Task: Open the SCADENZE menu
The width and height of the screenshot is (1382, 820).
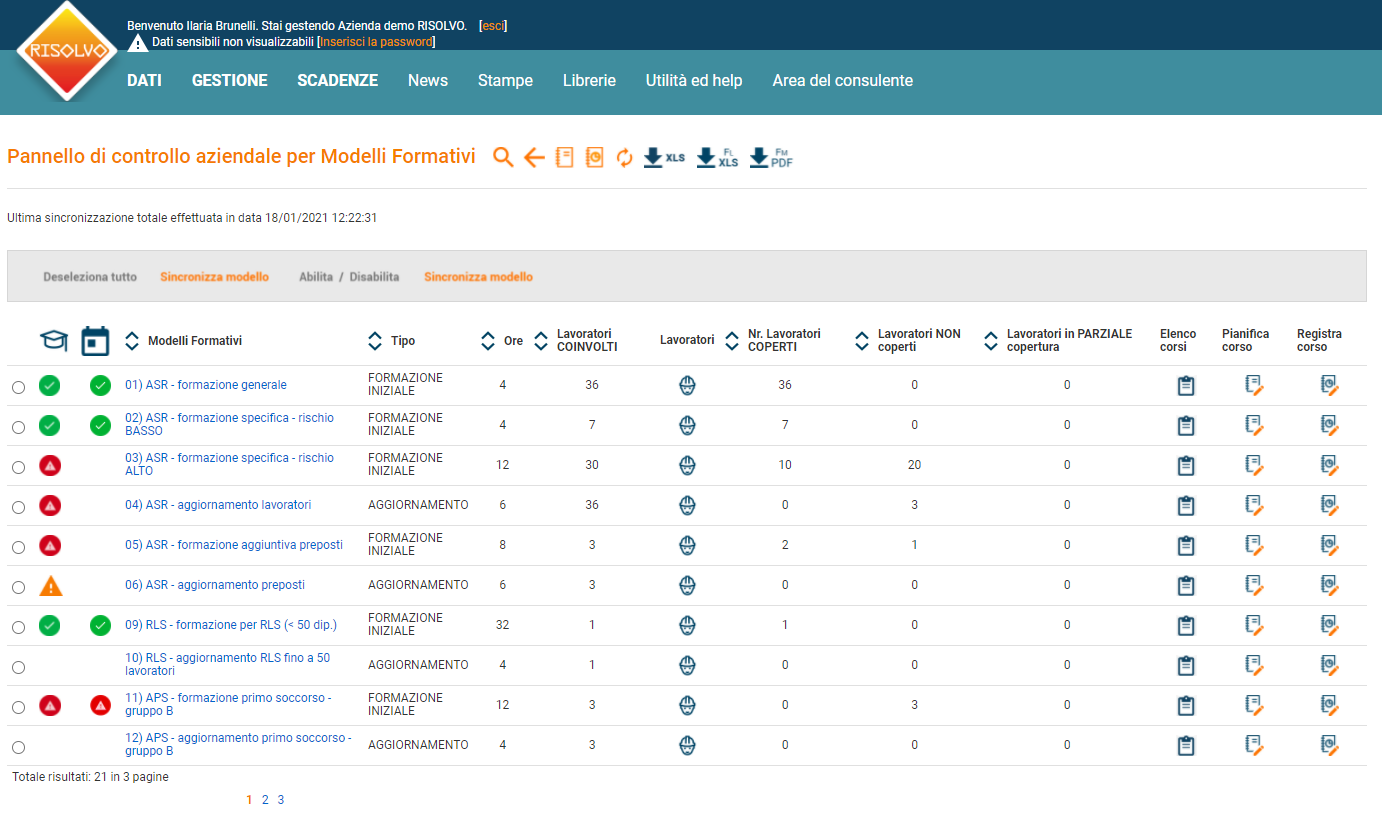Action: (x=337, y=81)
